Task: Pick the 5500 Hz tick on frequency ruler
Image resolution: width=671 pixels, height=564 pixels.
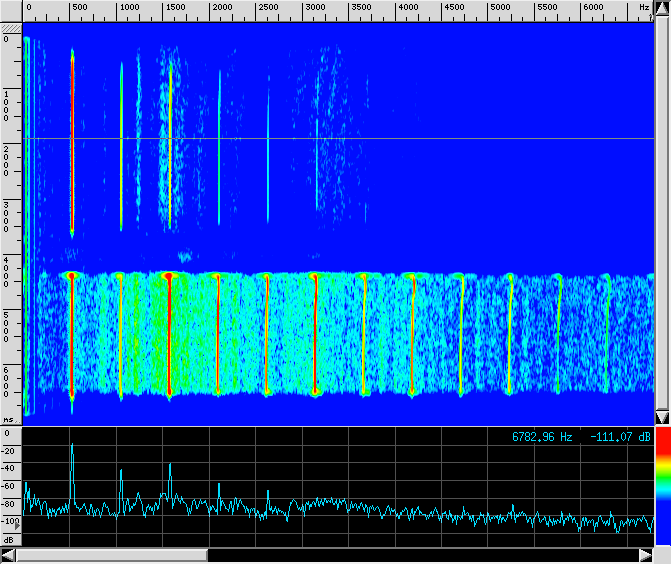Action: point(547,8)
